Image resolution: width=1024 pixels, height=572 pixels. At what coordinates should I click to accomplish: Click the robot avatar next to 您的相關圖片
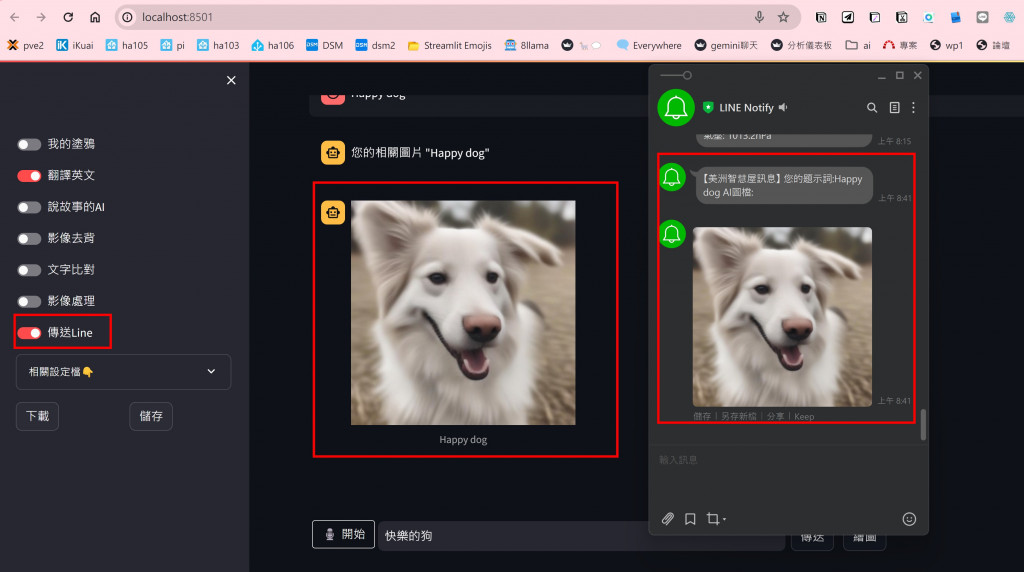(x=333, y=153)
